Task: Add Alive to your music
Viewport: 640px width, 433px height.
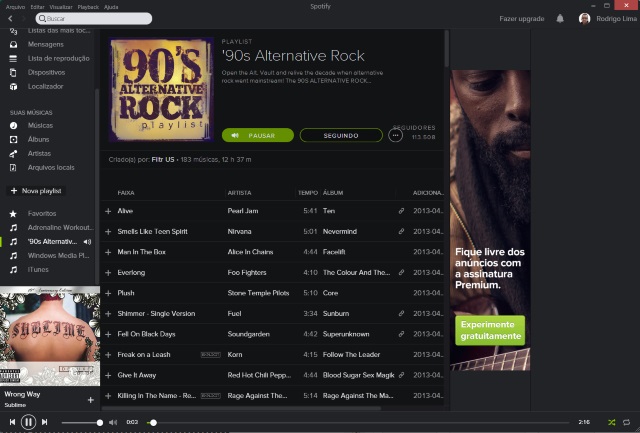Action: point(108,211)
